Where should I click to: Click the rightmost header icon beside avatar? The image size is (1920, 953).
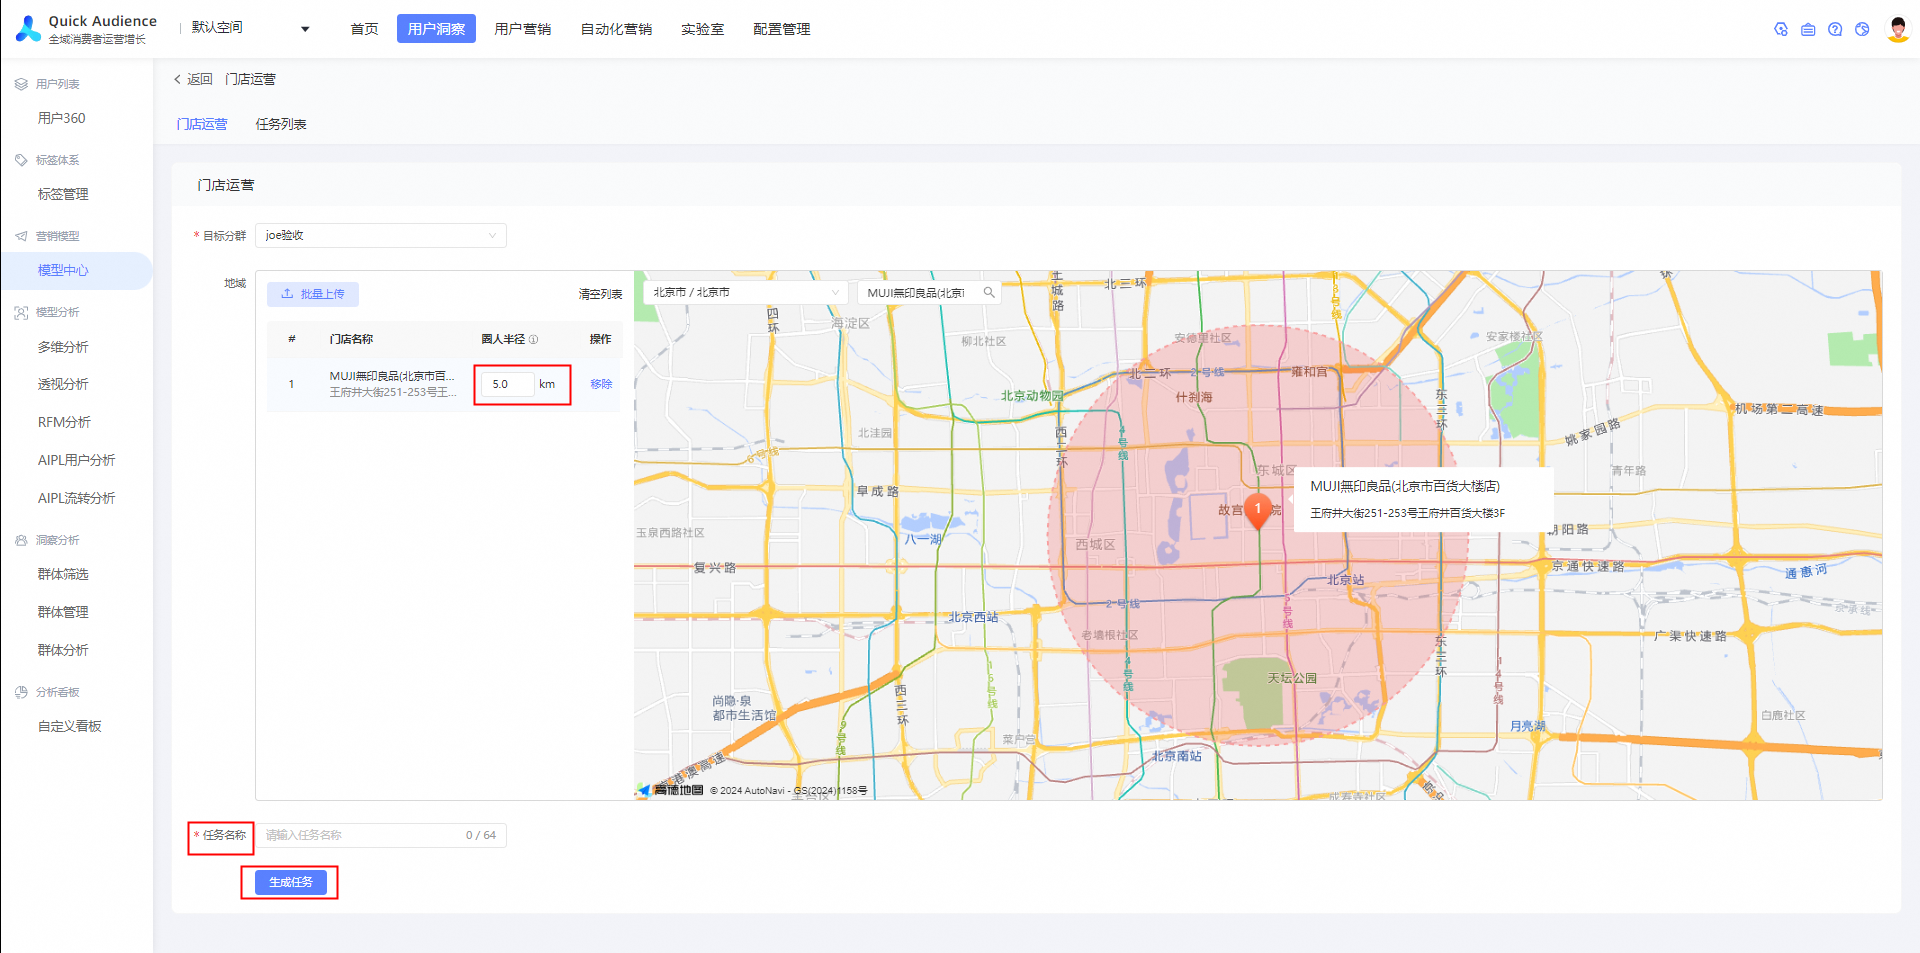click(x=1862, y=30)
